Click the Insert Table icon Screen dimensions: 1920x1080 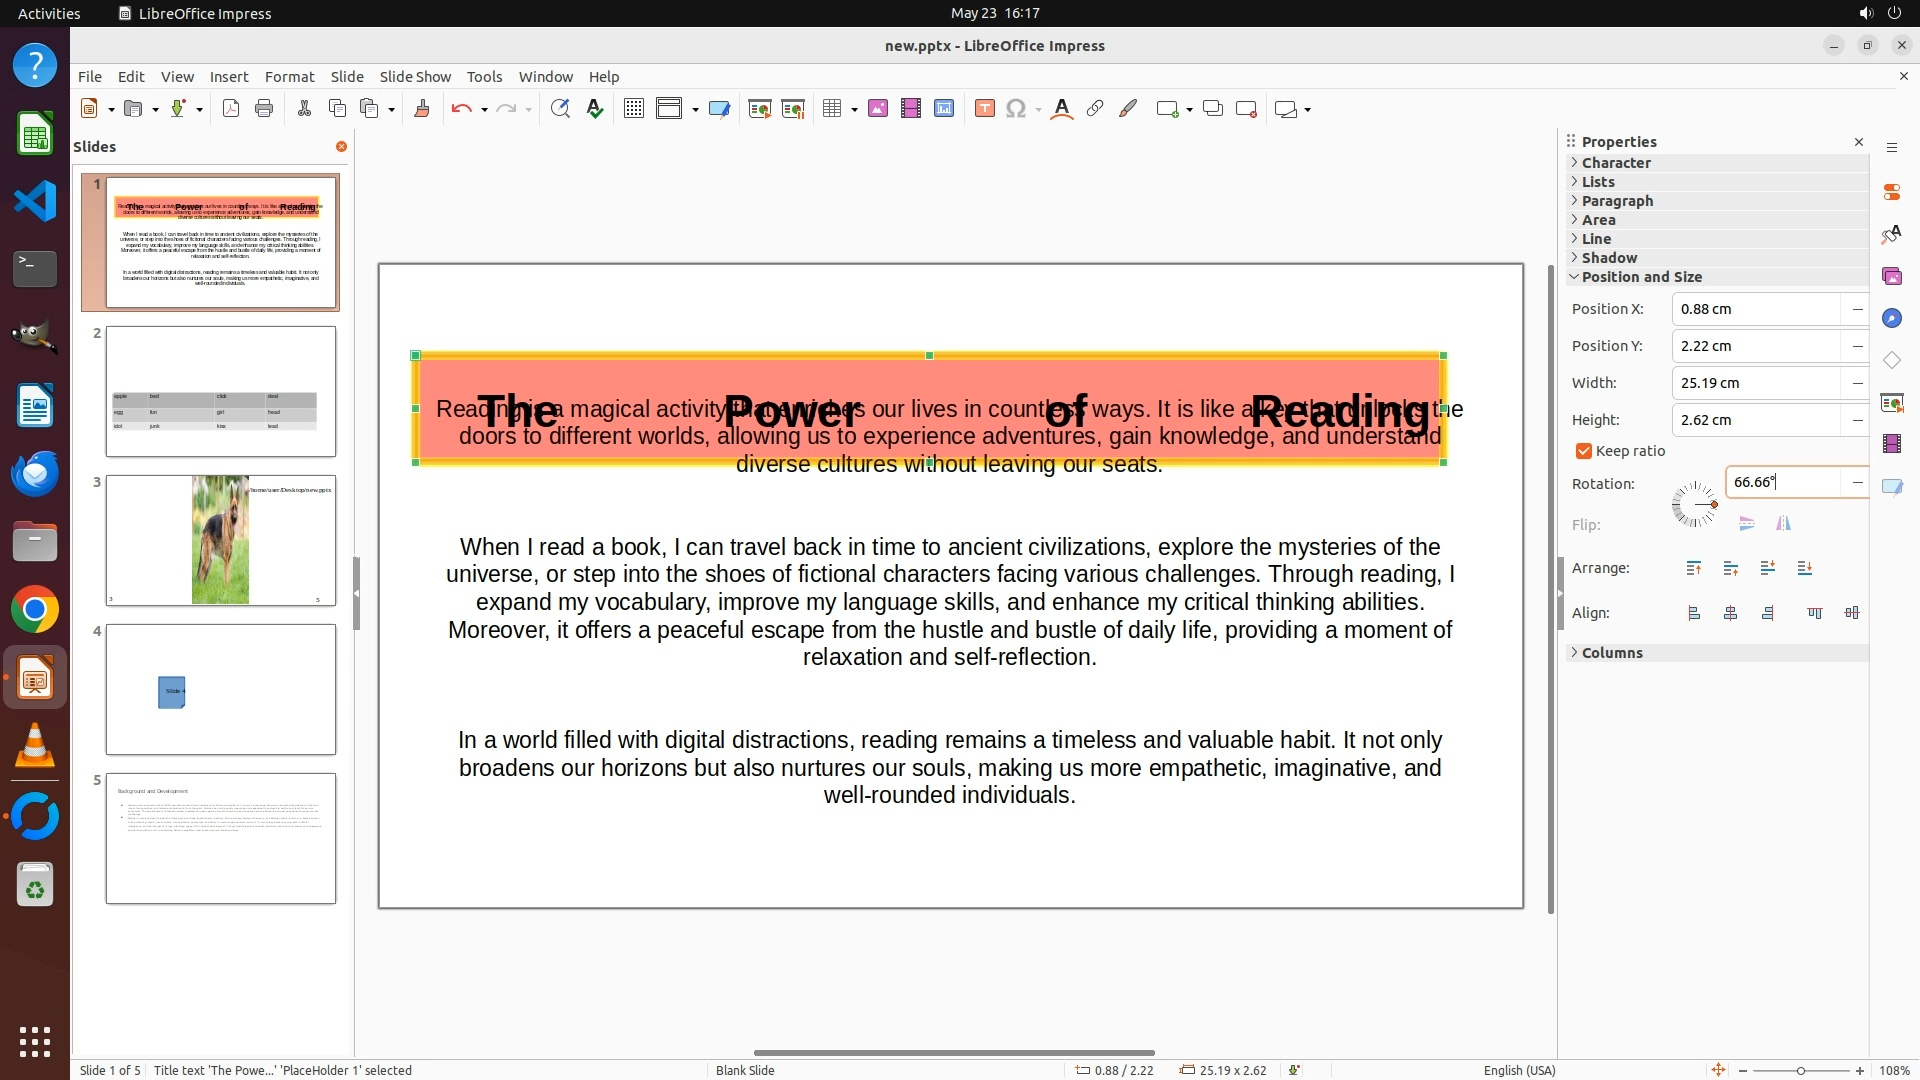coord(832,109)
